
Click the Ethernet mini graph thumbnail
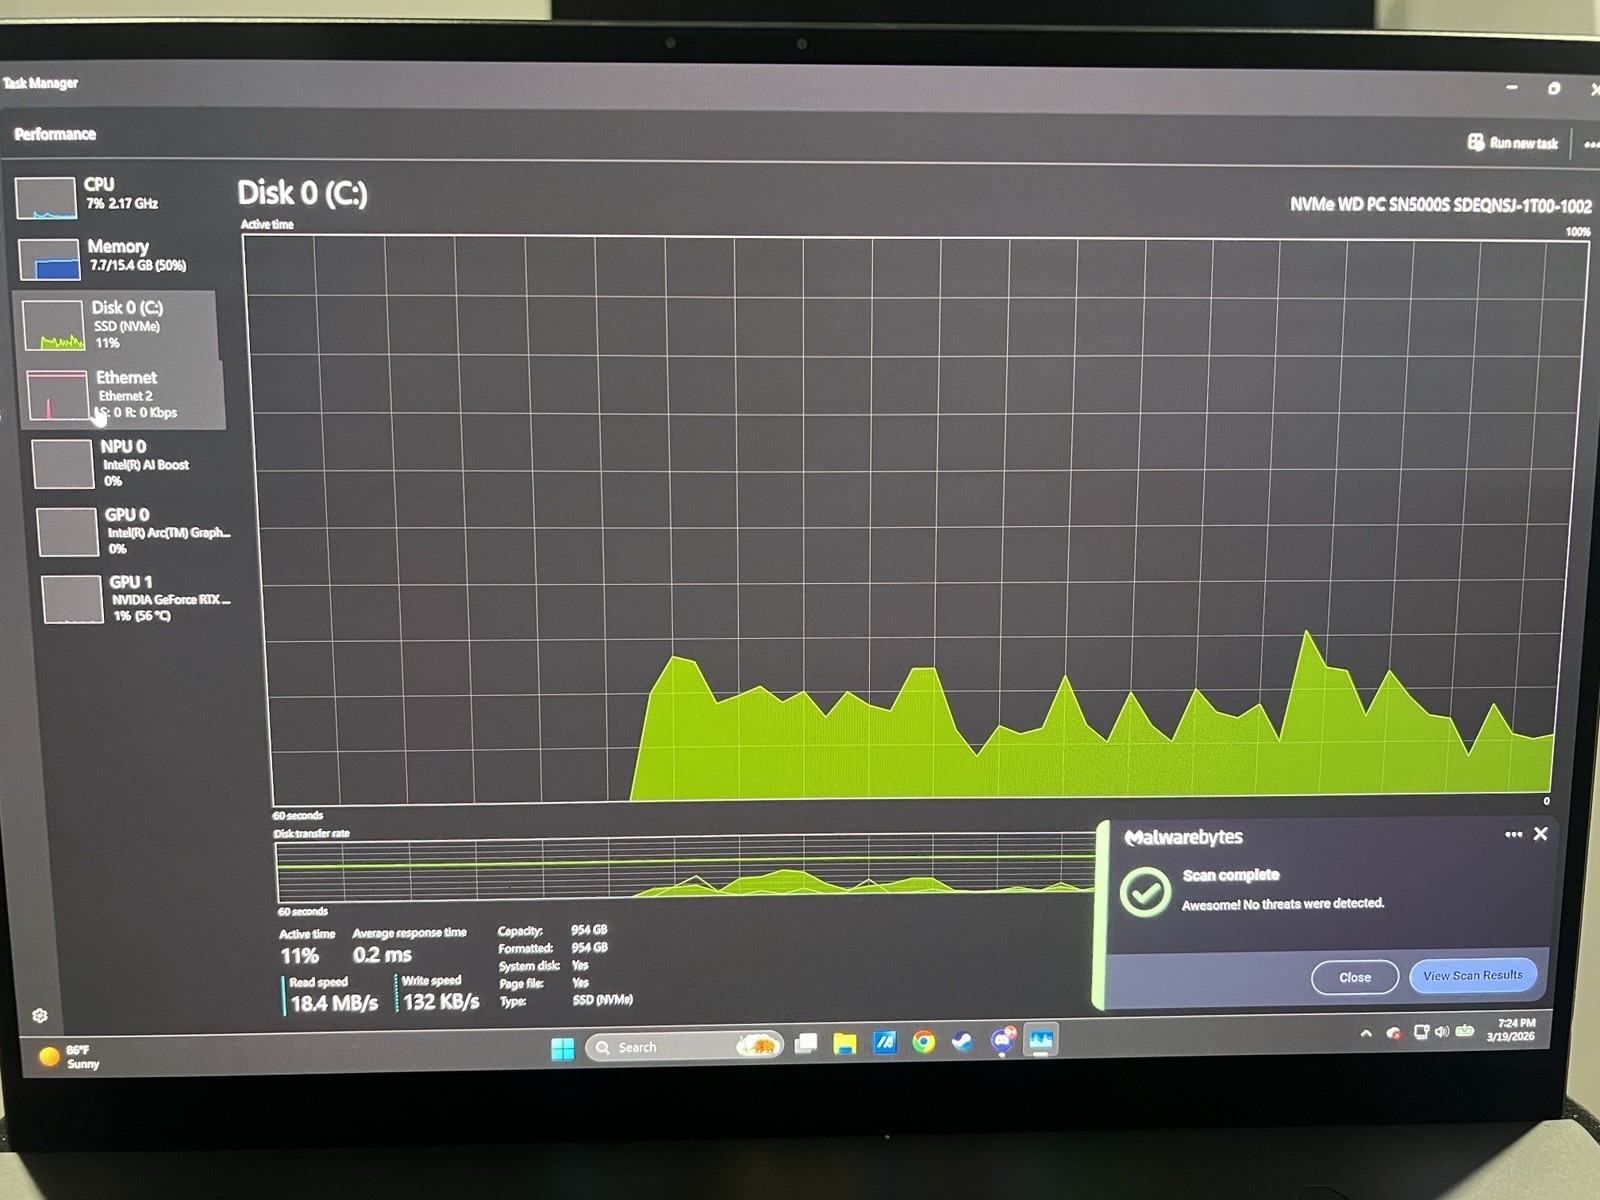tap(57, 397)
